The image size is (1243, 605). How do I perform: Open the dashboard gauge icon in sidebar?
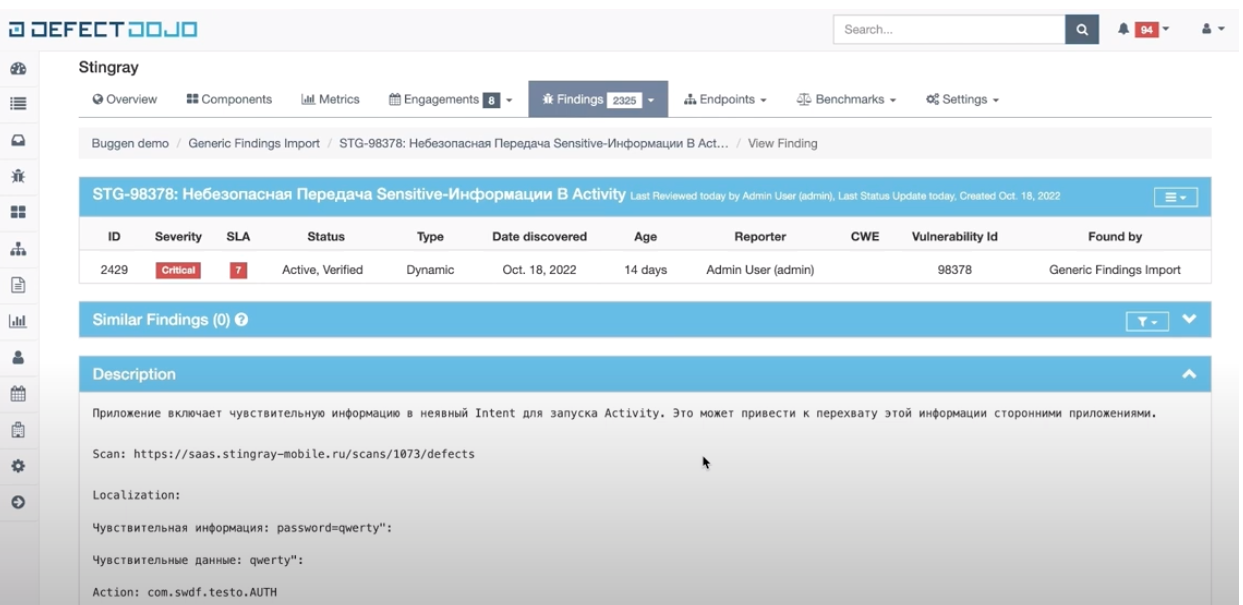point(17,69)
